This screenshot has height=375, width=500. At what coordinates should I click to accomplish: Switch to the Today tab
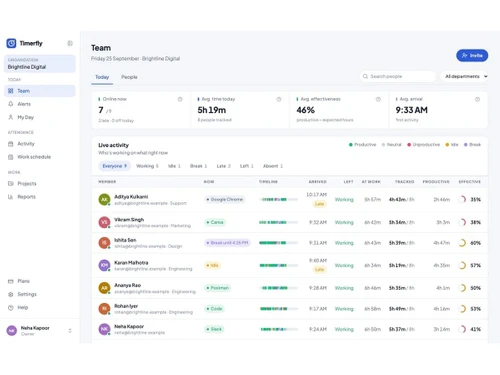102,77
